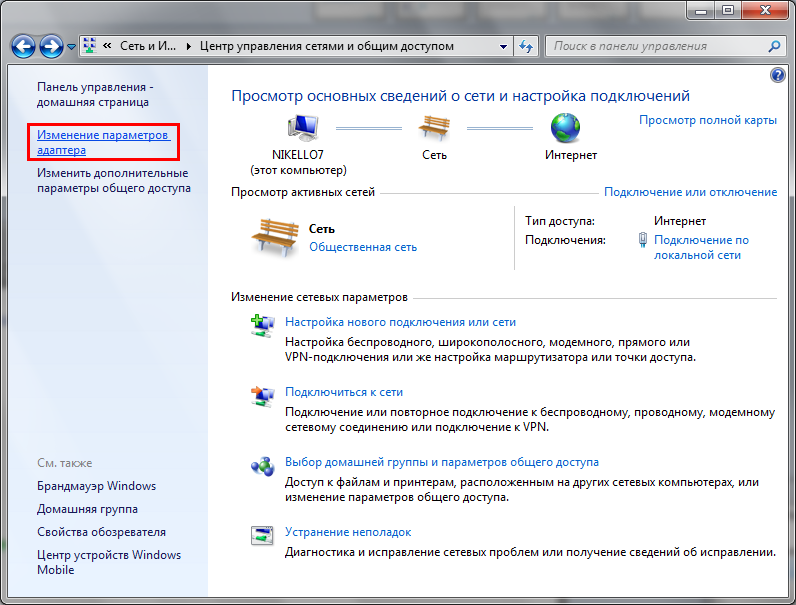Image resolution: width=796 pixels, height=605 pixels.
Task: Click the Forward navigation arrow
Action: (x=51, y=47)
